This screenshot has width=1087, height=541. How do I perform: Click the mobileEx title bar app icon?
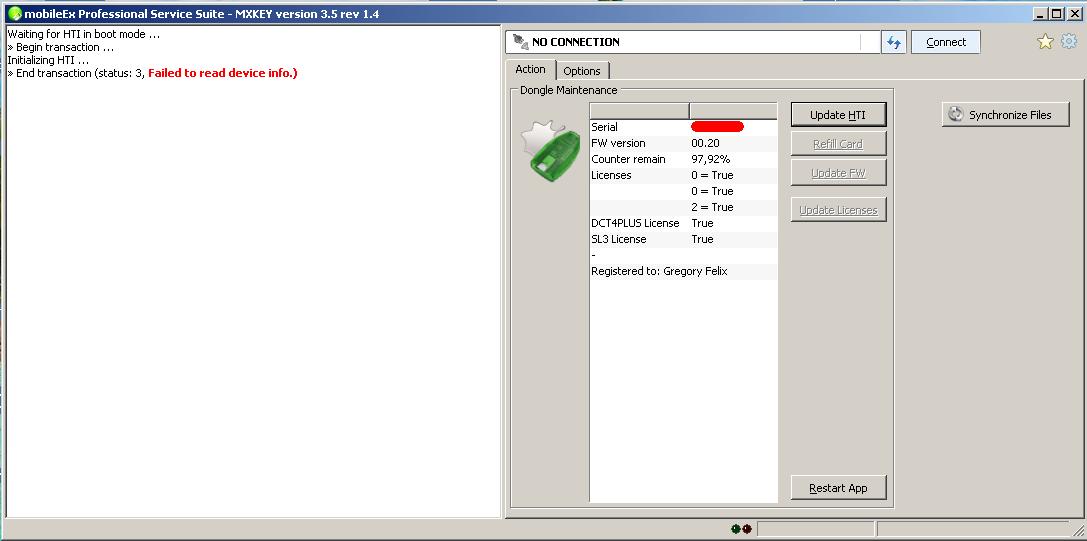point(15,14)
